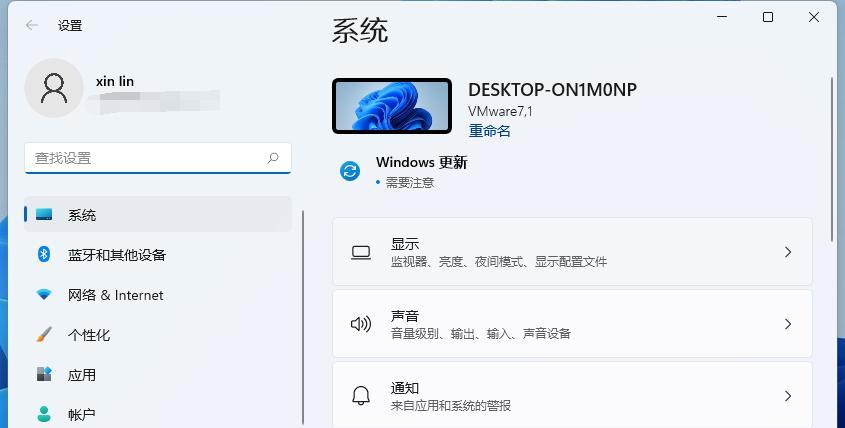Click the 声音 speaker icon
845x428 pixels.
pyautogui.click(x=361, y=324)
